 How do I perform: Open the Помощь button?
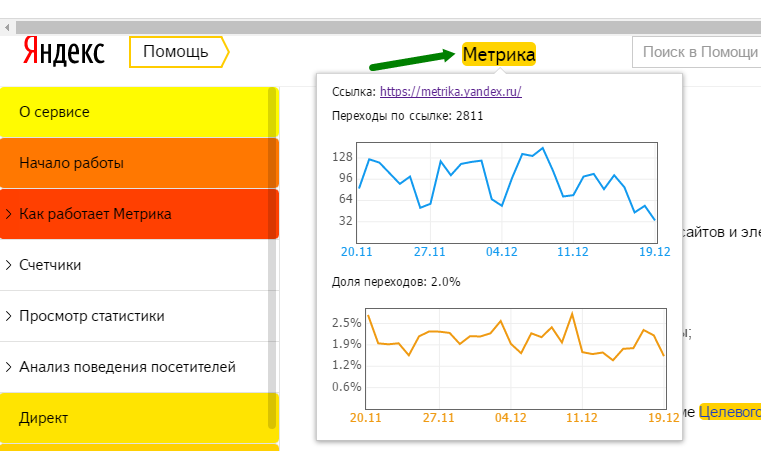click(x=179, y=51)
